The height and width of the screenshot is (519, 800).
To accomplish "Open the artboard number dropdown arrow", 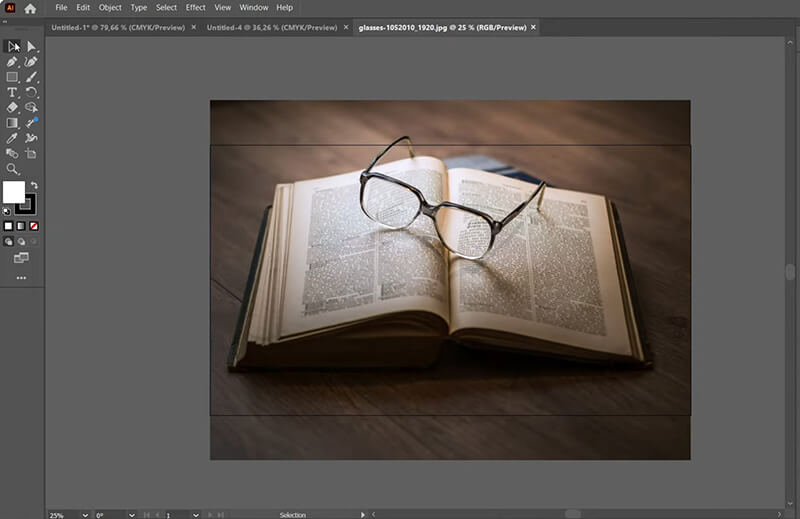I will tap(195, 515).
